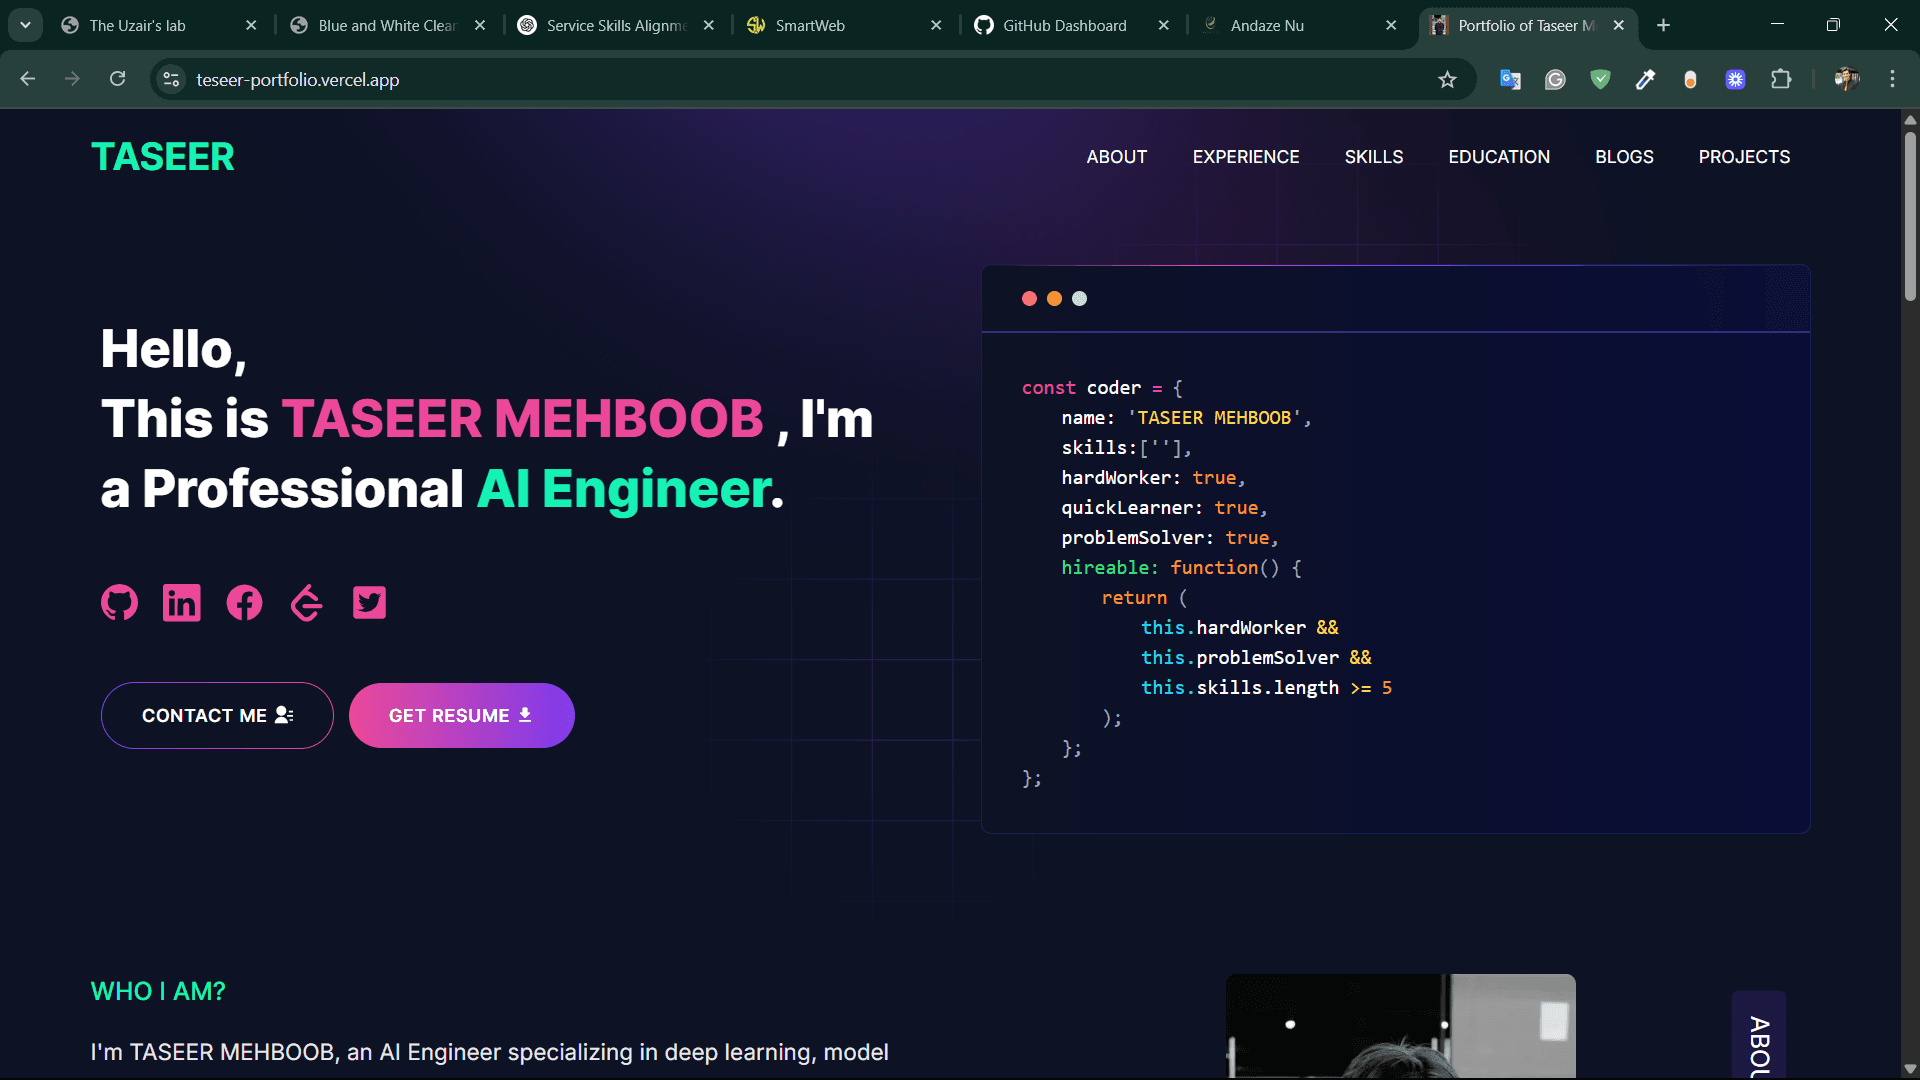Image resolution: width=1920 pixels, height=1080 pixels.
Task: Open the LinkedIn social icon
Action: 181,602
